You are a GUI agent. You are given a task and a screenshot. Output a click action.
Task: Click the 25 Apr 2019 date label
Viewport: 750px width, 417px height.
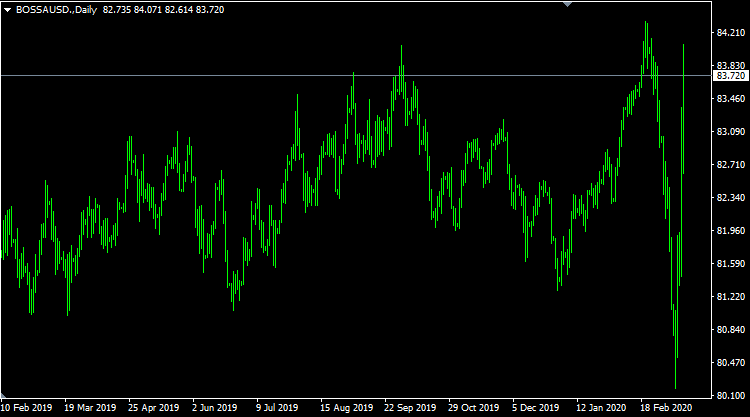tap(154, 407)
